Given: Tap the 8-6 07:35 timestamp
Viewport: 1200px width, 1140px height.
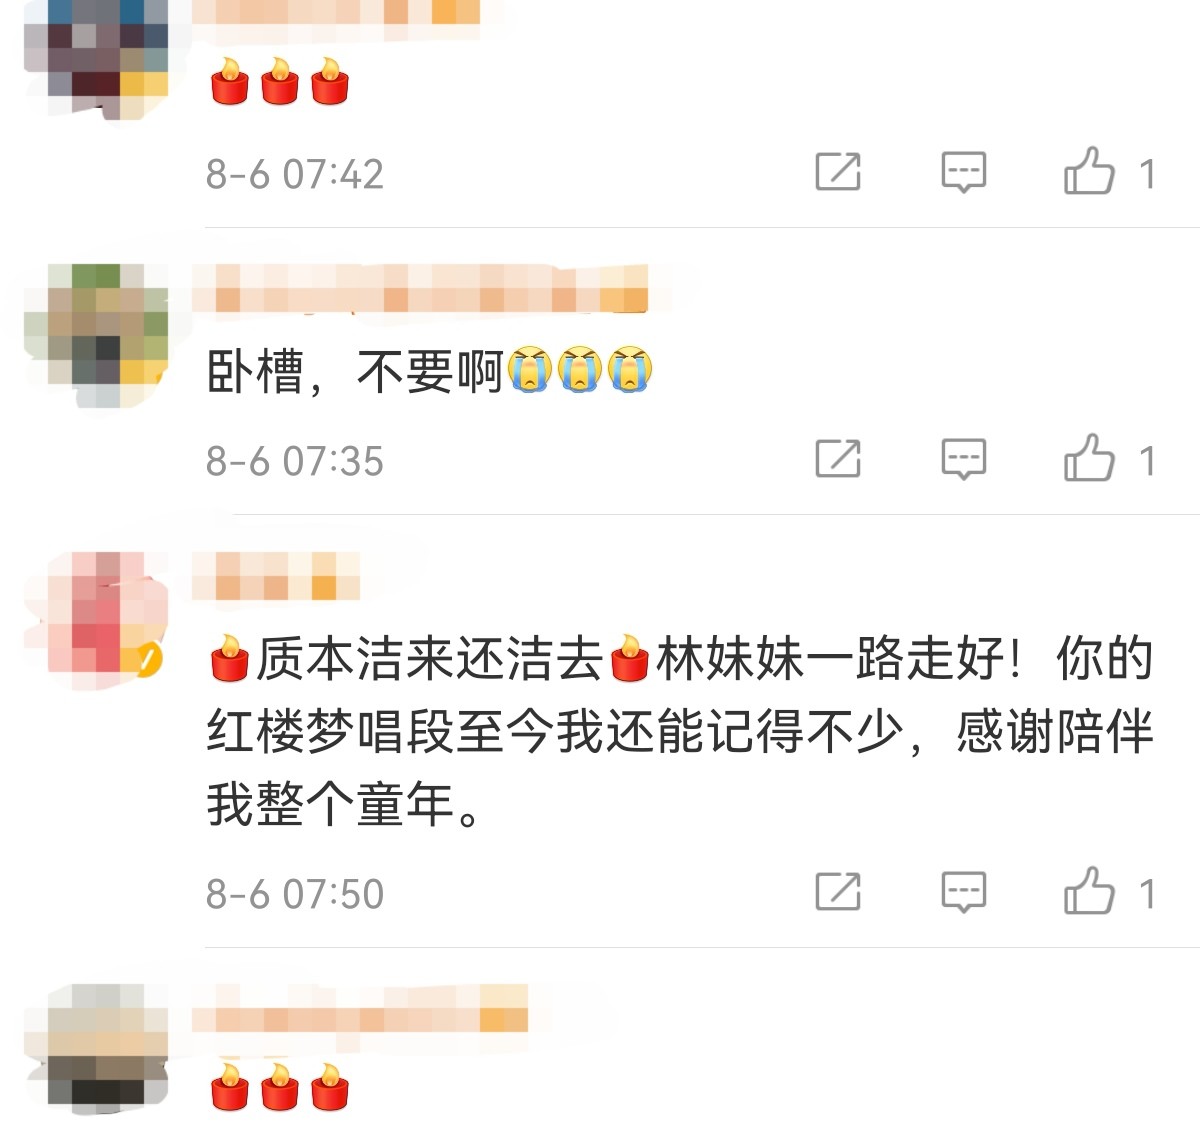Looking at the screenshot, I should click(295, 460).
